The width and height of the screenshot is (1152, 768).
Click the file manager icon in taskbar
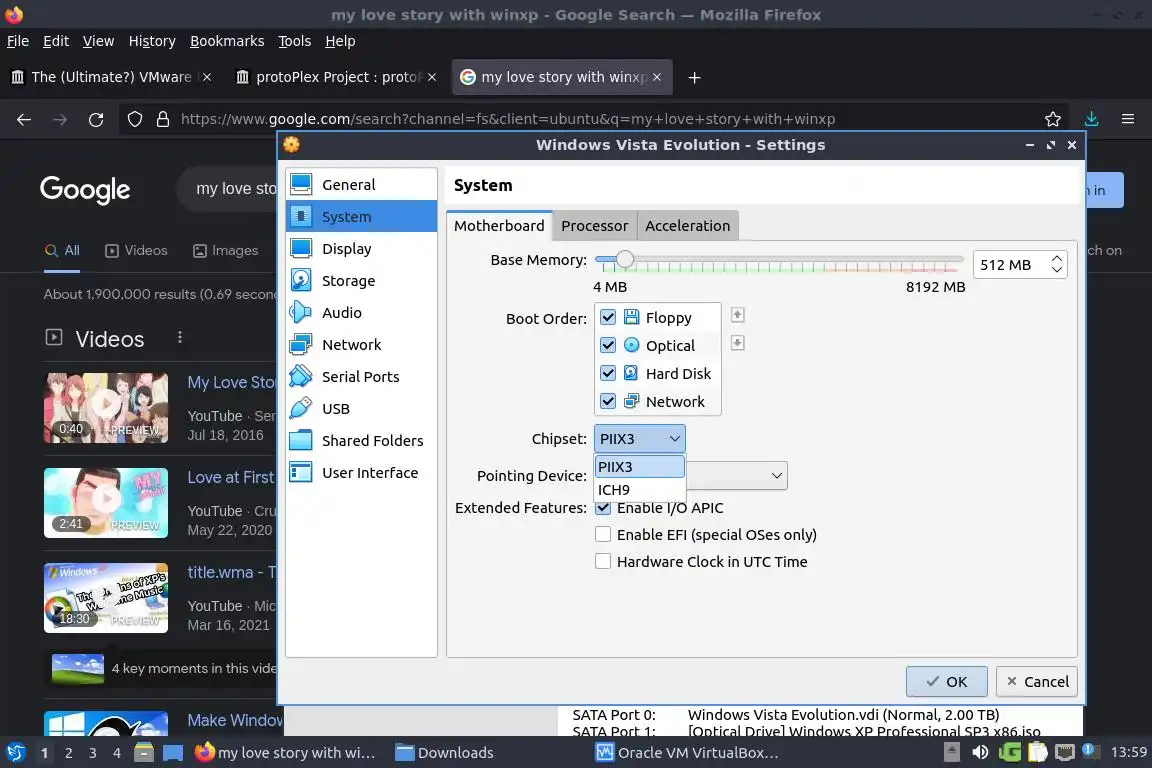[x=144, y=752]
